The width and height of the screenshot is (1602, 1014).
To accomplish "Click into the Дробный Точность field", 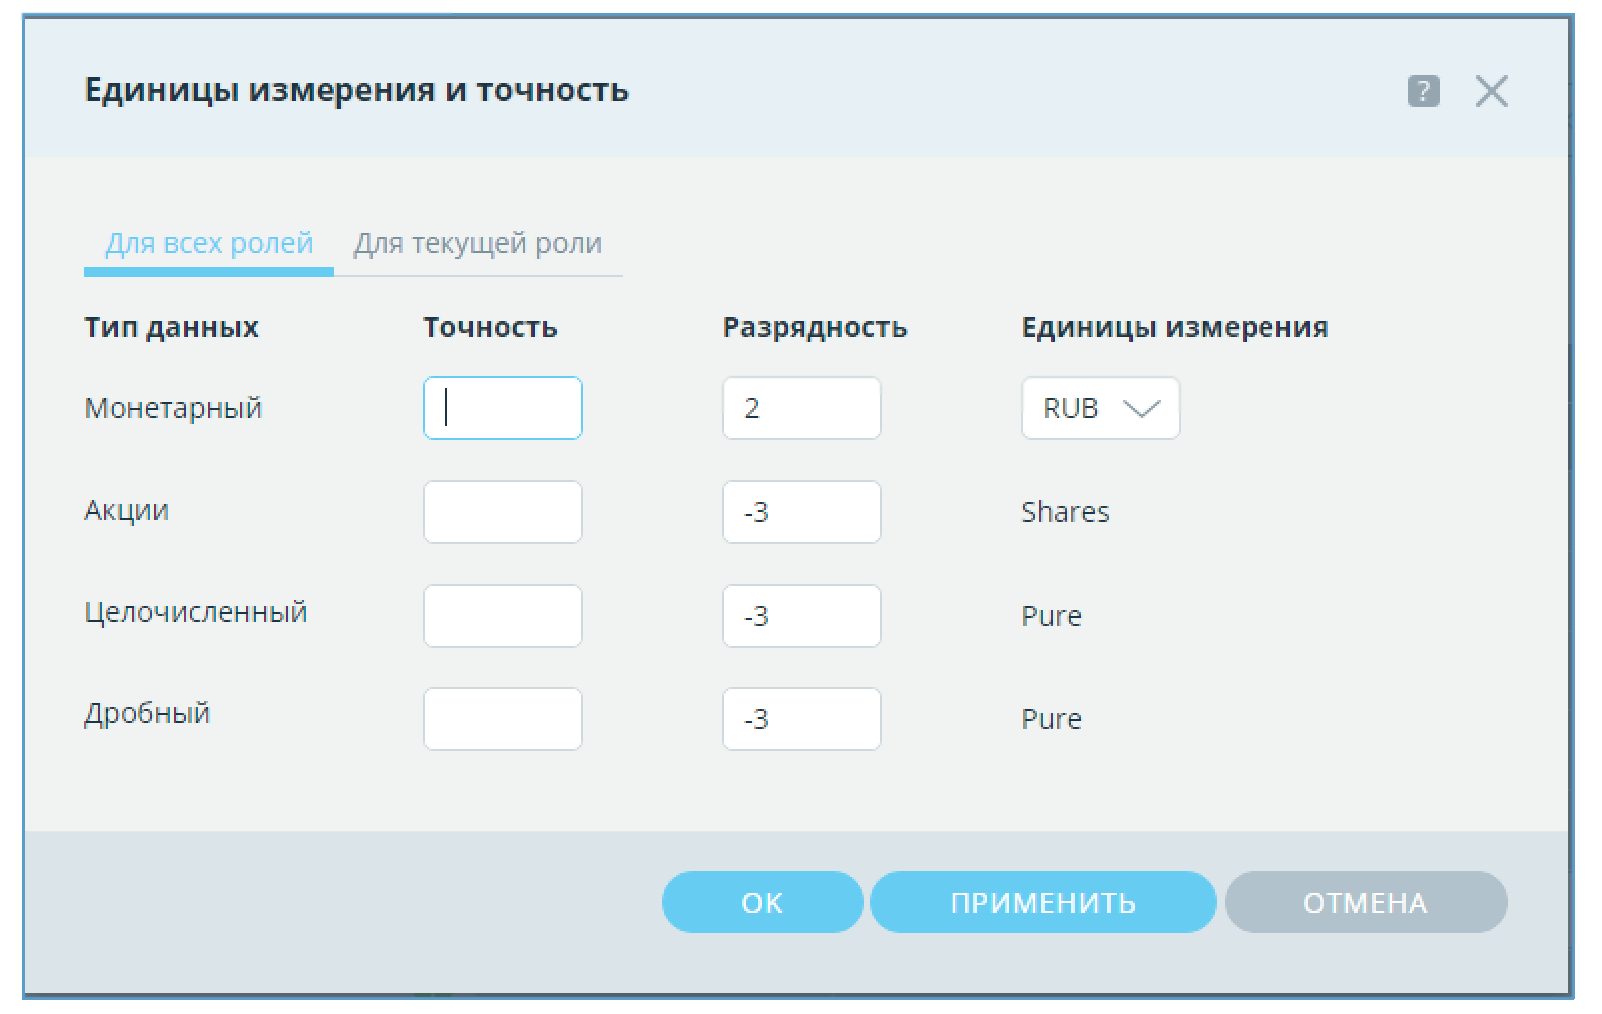I will pos(503,719).
